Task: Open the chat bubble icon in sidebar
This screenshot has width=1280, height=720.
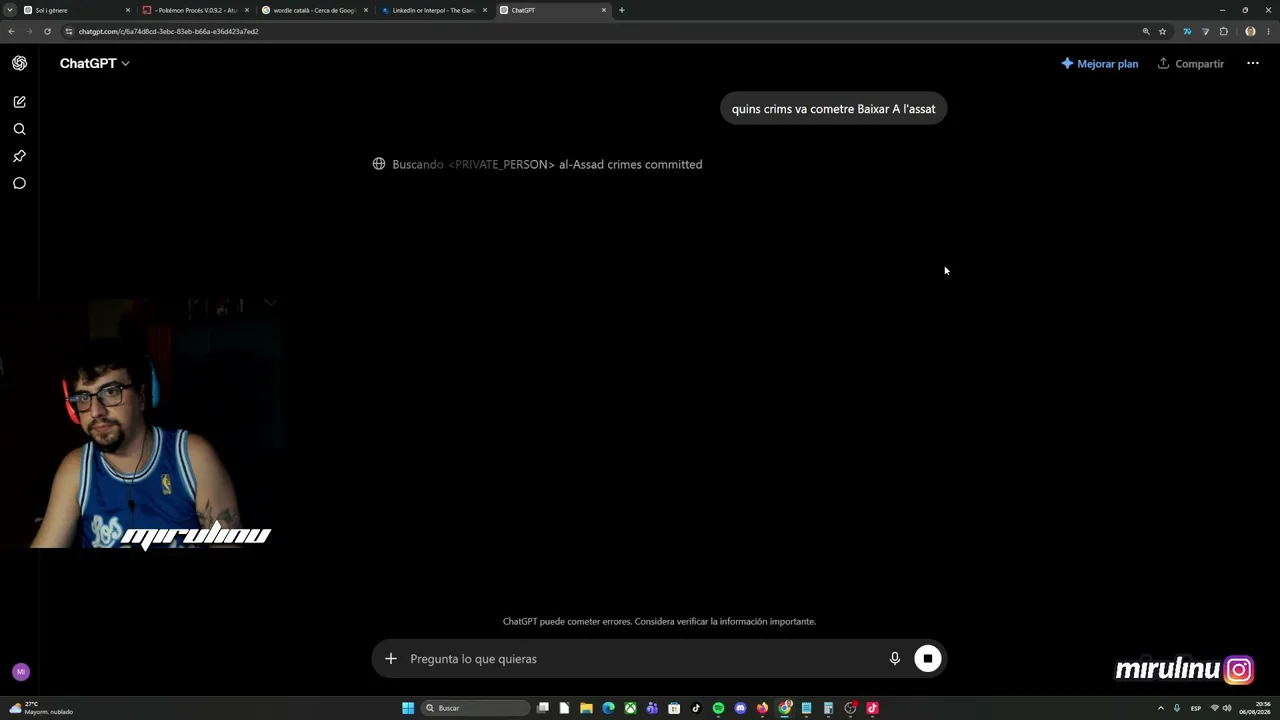Action: (19, 183)
